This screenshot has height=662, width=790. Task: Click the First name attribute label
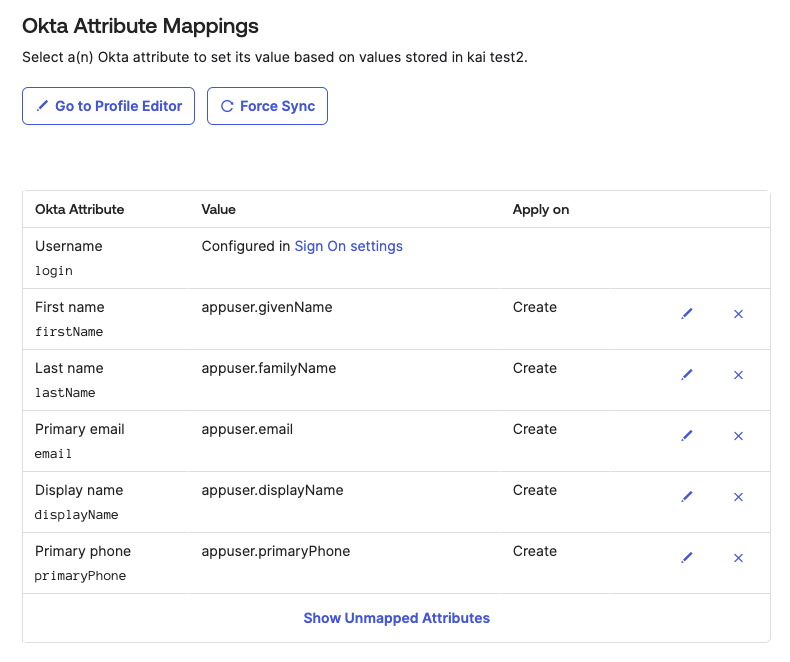70,307
